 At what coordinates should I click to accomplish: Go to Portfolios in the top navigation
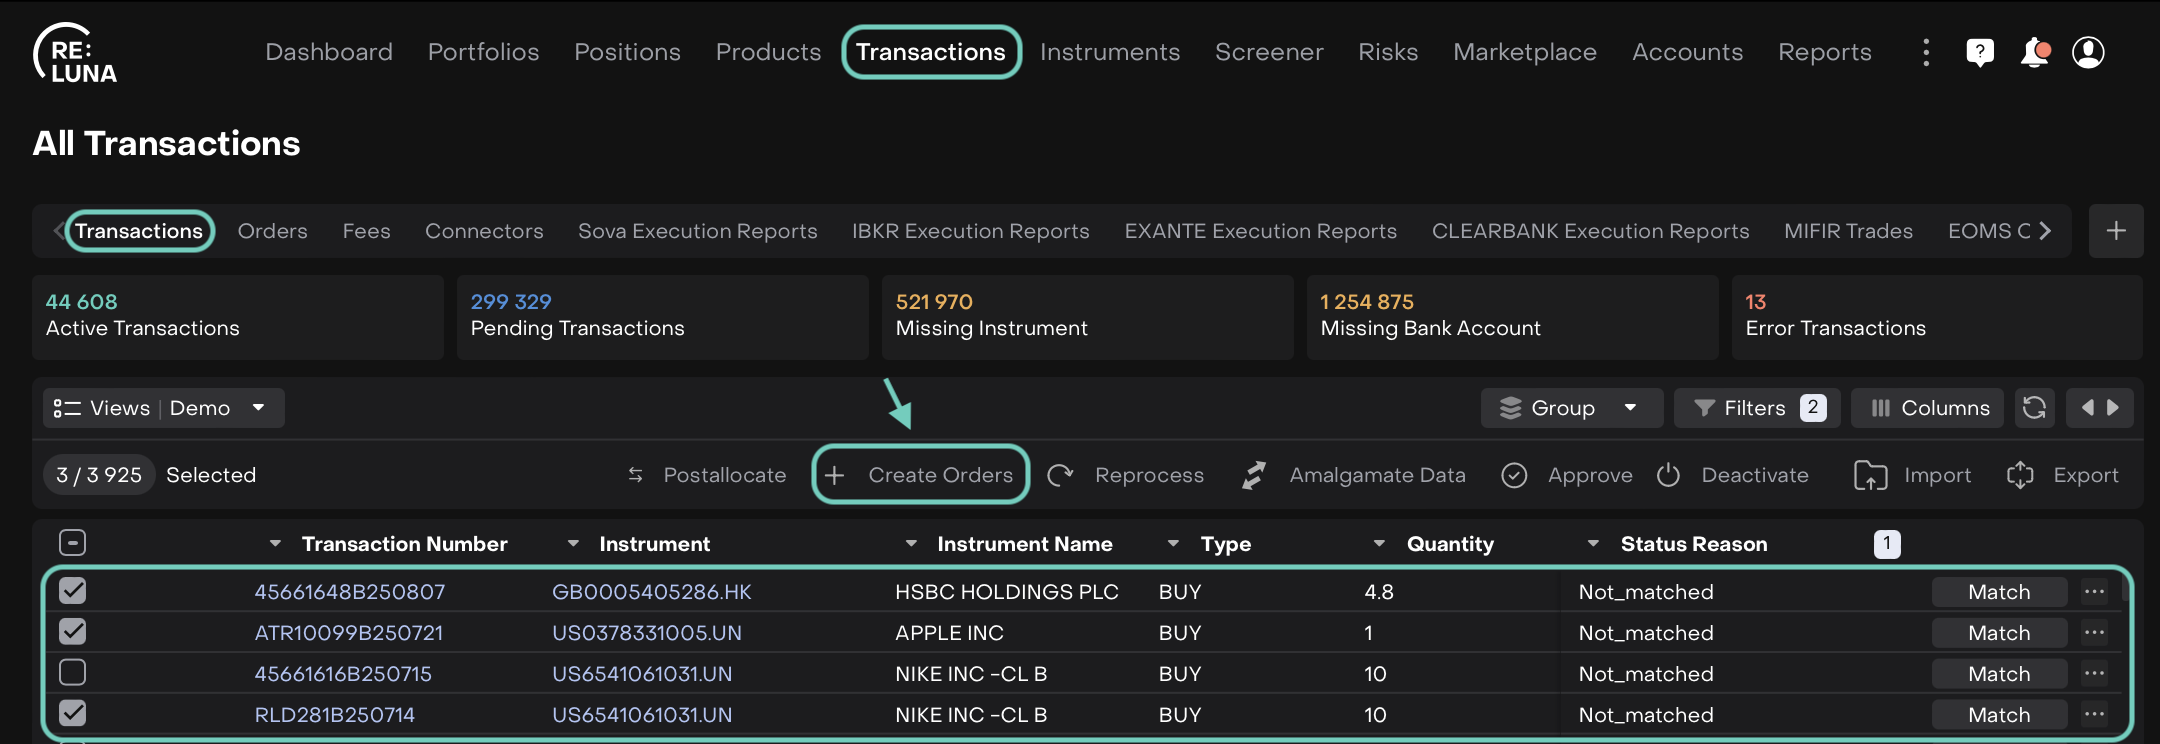point(483,52)
